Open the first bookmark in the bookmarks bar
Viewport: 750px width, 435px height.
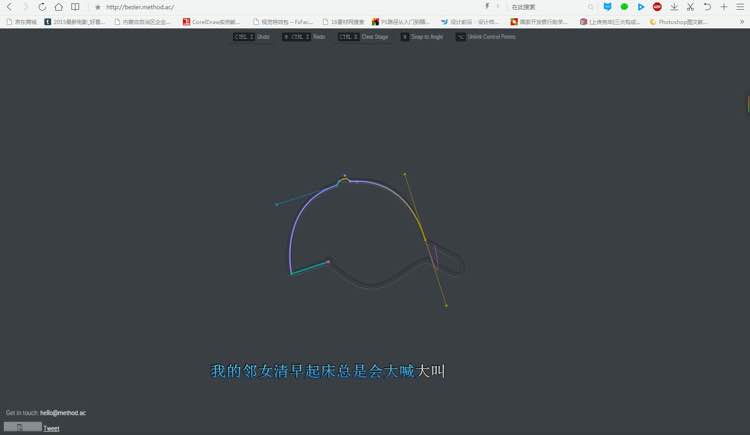[22, 22]
